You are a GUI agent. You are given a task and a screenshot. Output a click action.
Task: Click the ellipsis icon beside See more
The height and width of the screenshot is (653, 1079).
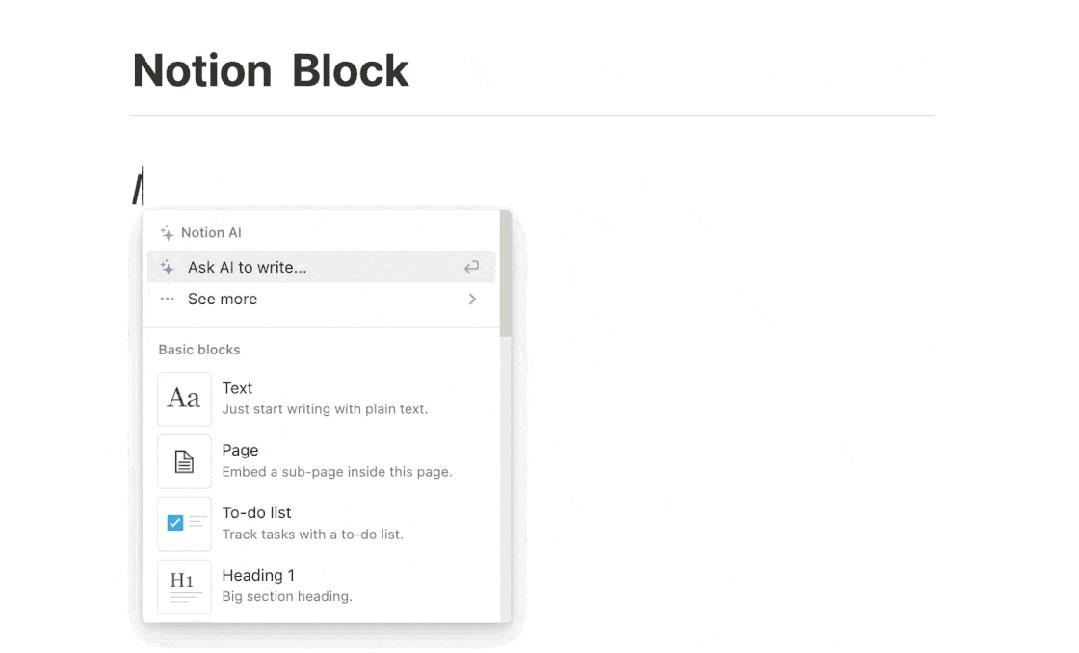click(x=167, y=299)
